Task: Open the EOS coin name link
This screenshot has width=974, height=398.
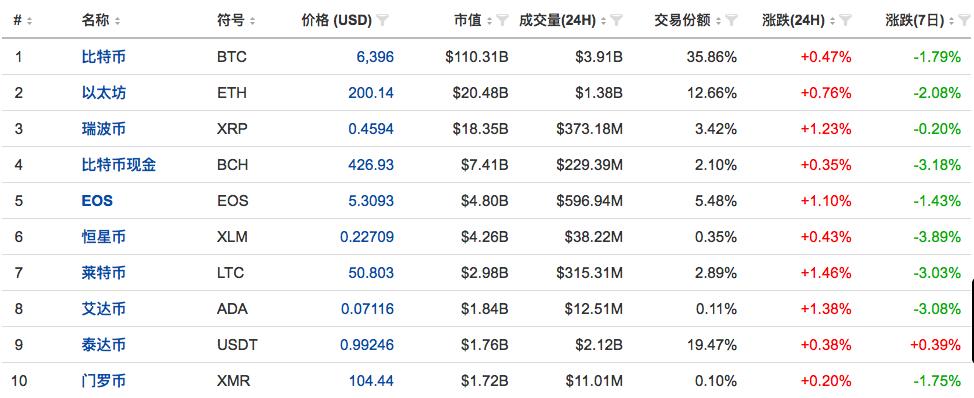Action: (97, 201)
